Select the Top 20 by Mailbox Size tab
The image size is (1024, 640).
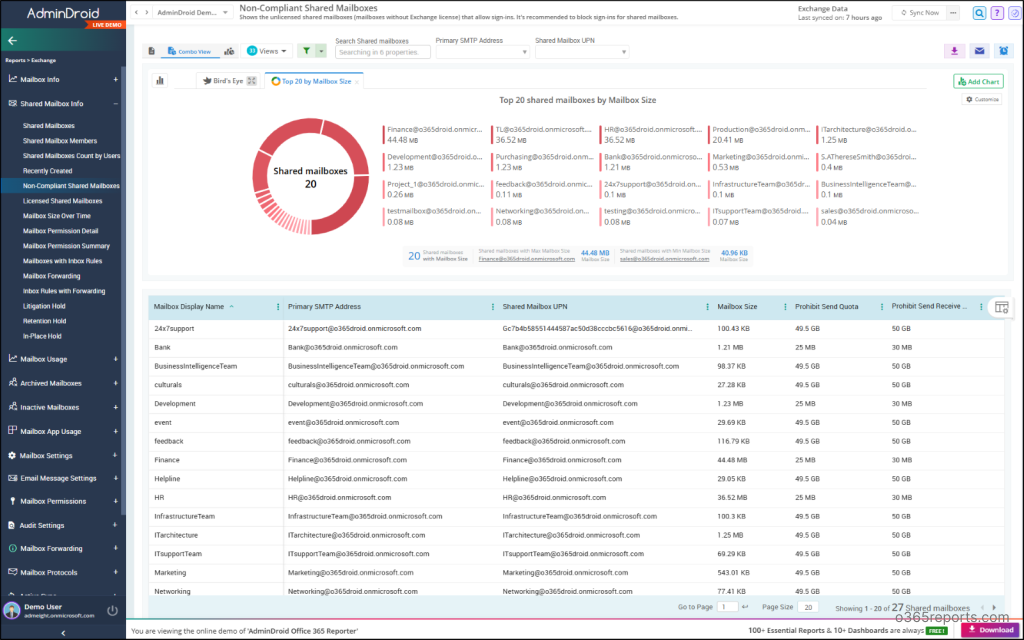(314, 82)
